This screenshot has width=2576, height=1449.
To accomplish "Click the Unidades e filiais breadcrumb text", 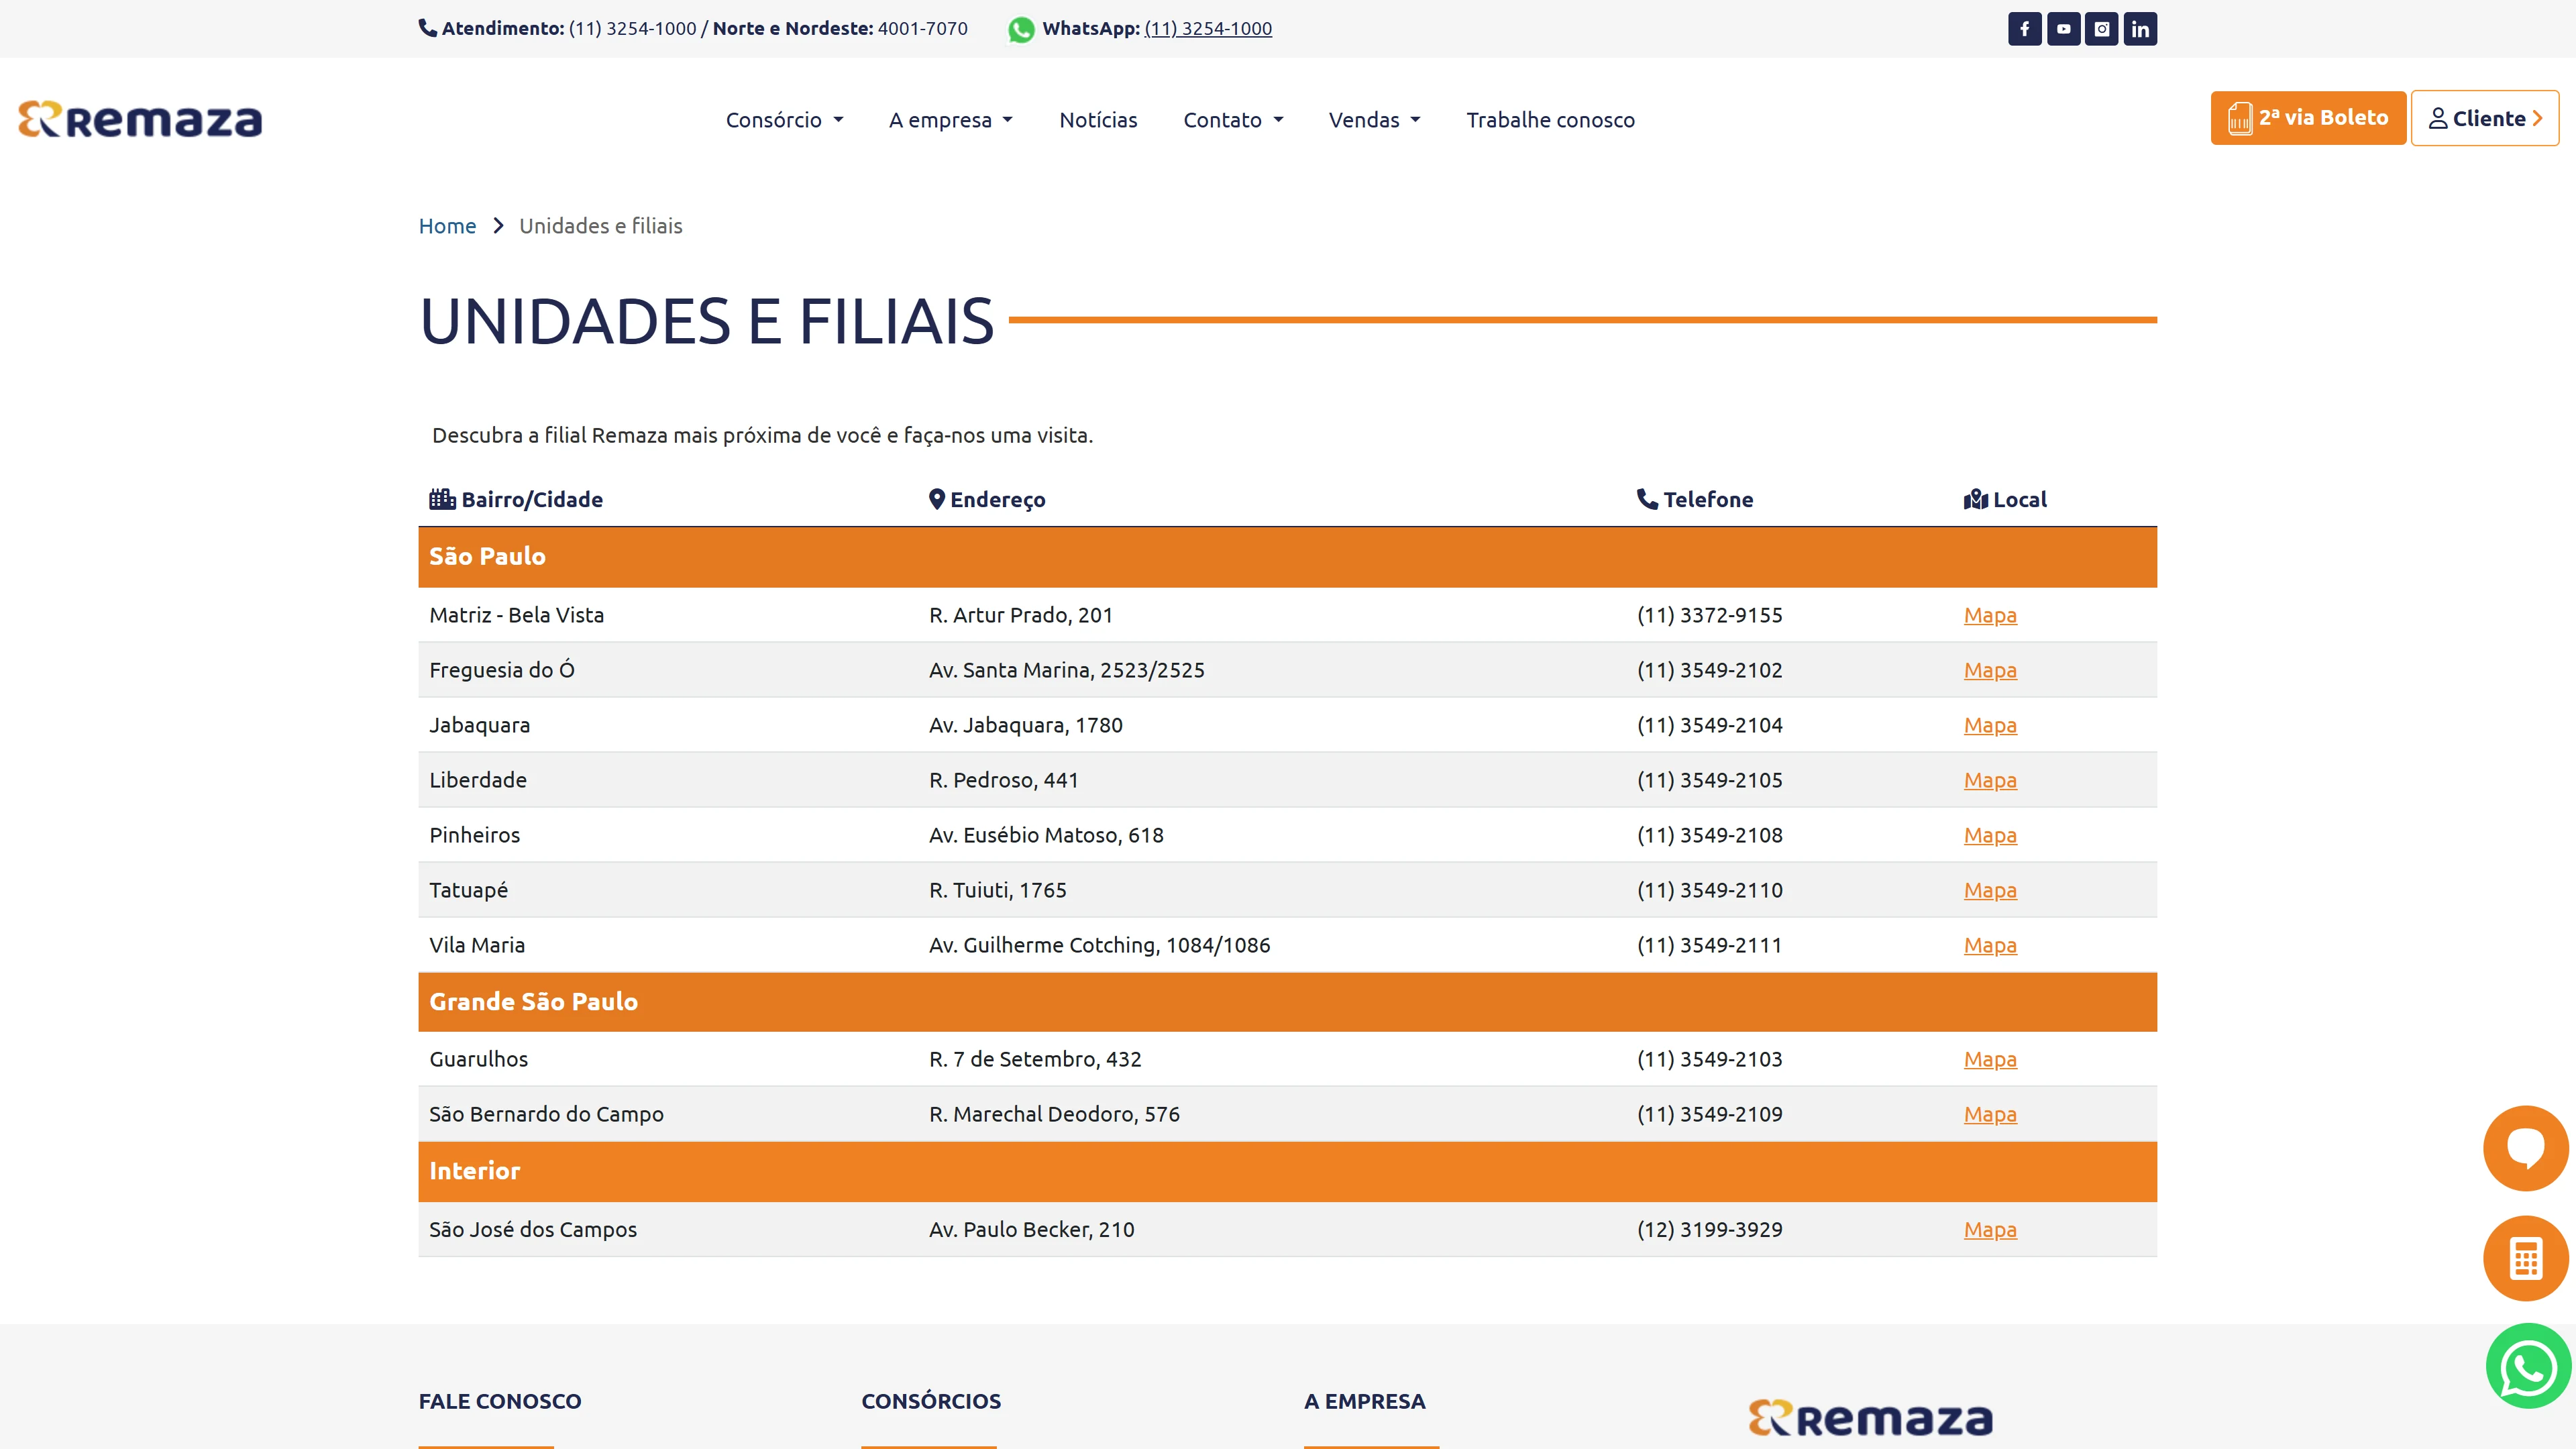I will [601, 226].
